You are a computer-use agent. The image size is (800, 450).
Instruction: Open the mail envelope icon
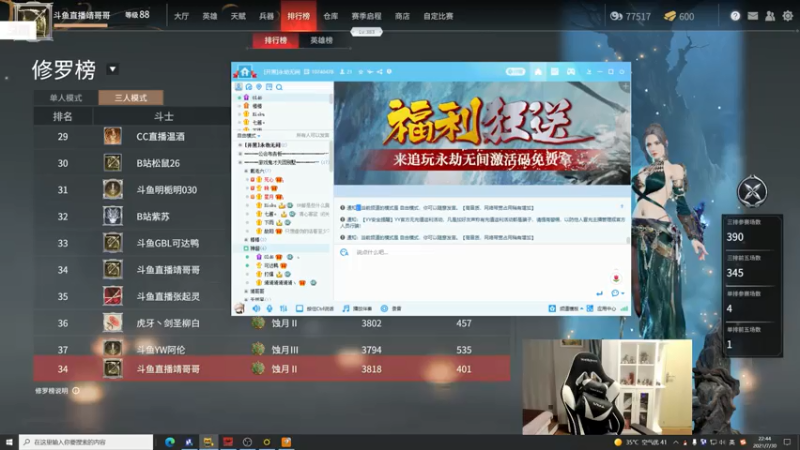(753, 16)
